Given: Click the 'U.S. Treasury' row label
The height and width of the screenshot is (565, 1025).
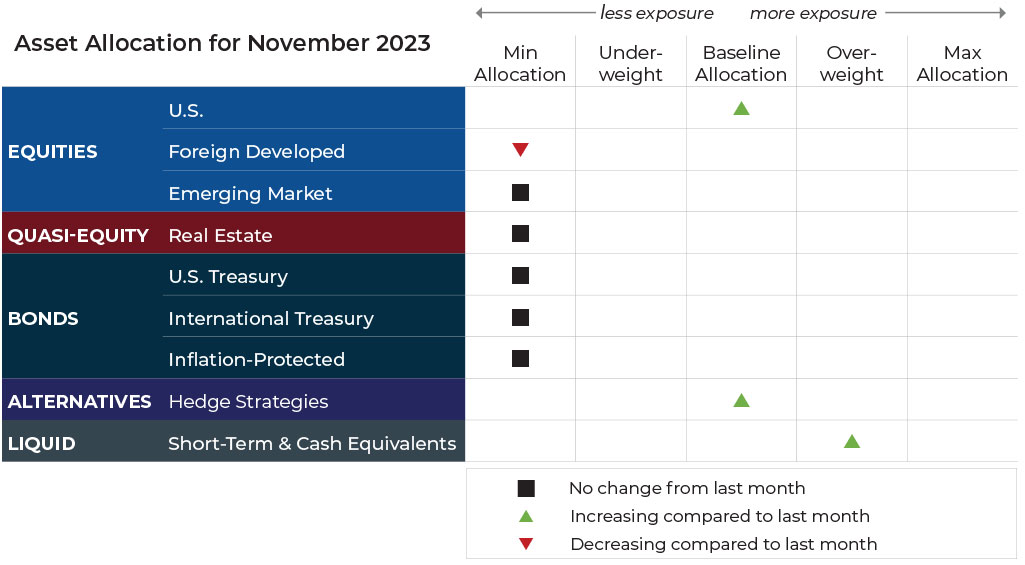Looking at the screenshot, I should (228, 277).
